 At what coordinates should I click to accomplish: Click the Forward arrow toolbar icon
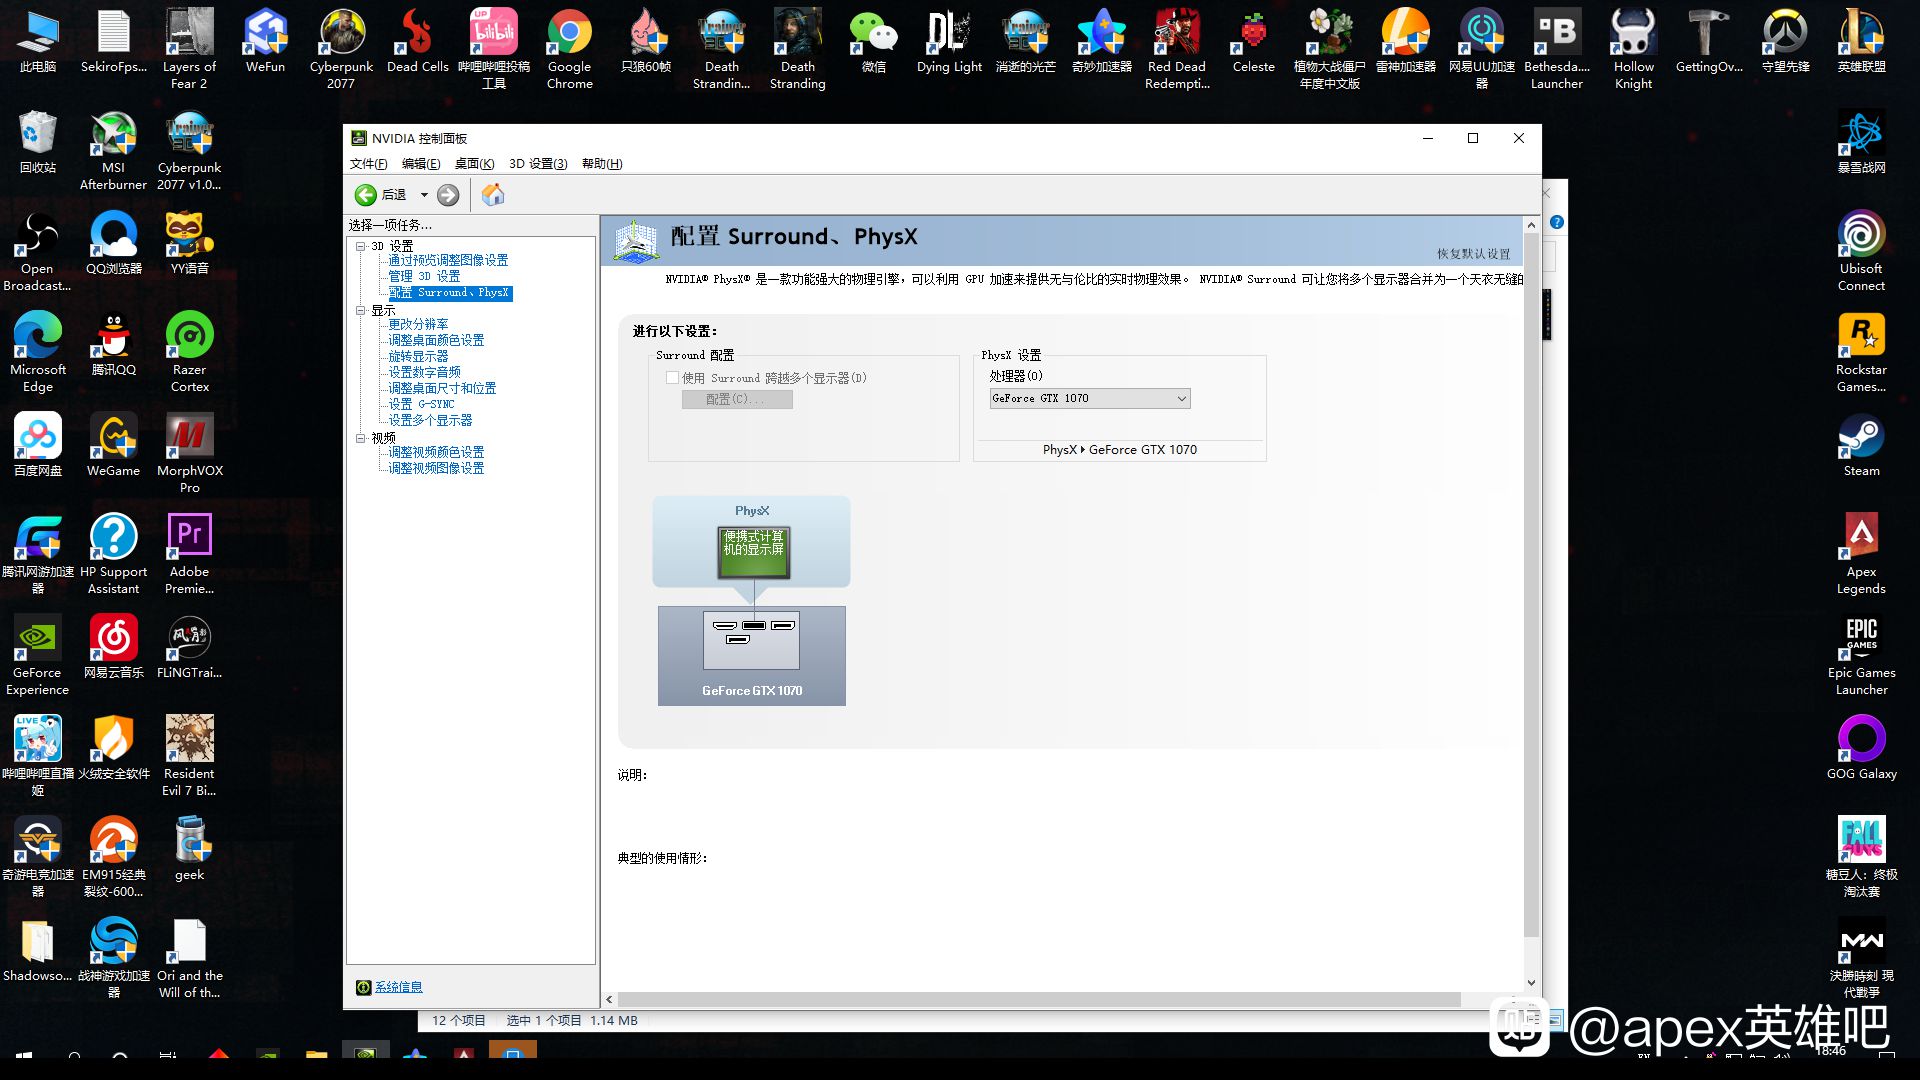(448, 195)
